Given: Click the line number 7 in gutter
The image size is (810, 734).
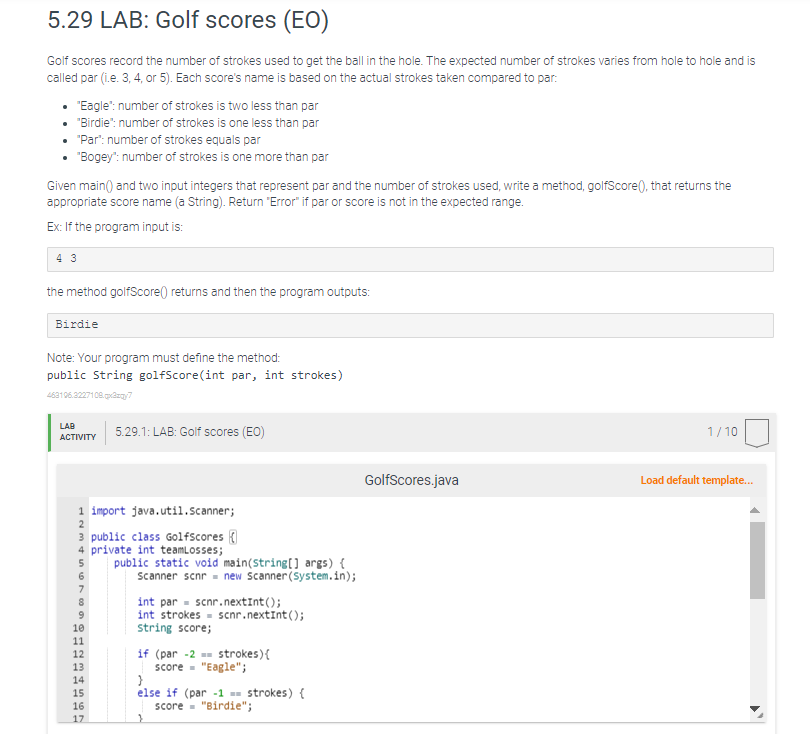Looking at the screenshot, I should click(81, 589).
